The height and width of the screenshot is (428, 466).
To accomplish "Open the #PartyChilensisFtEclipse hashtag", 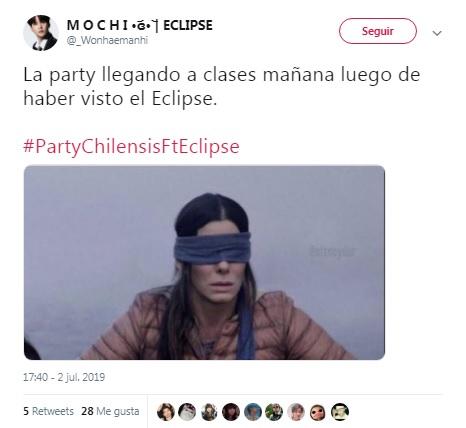I will point(131,147).
